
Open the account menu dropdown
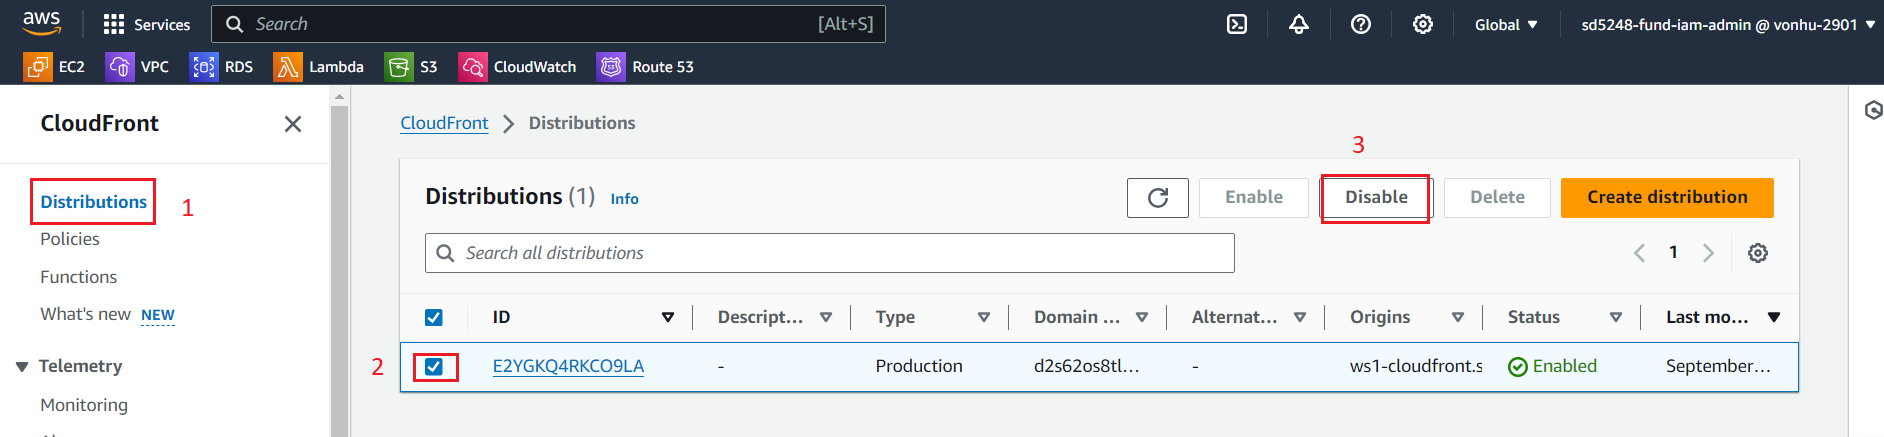point(1727,24)
